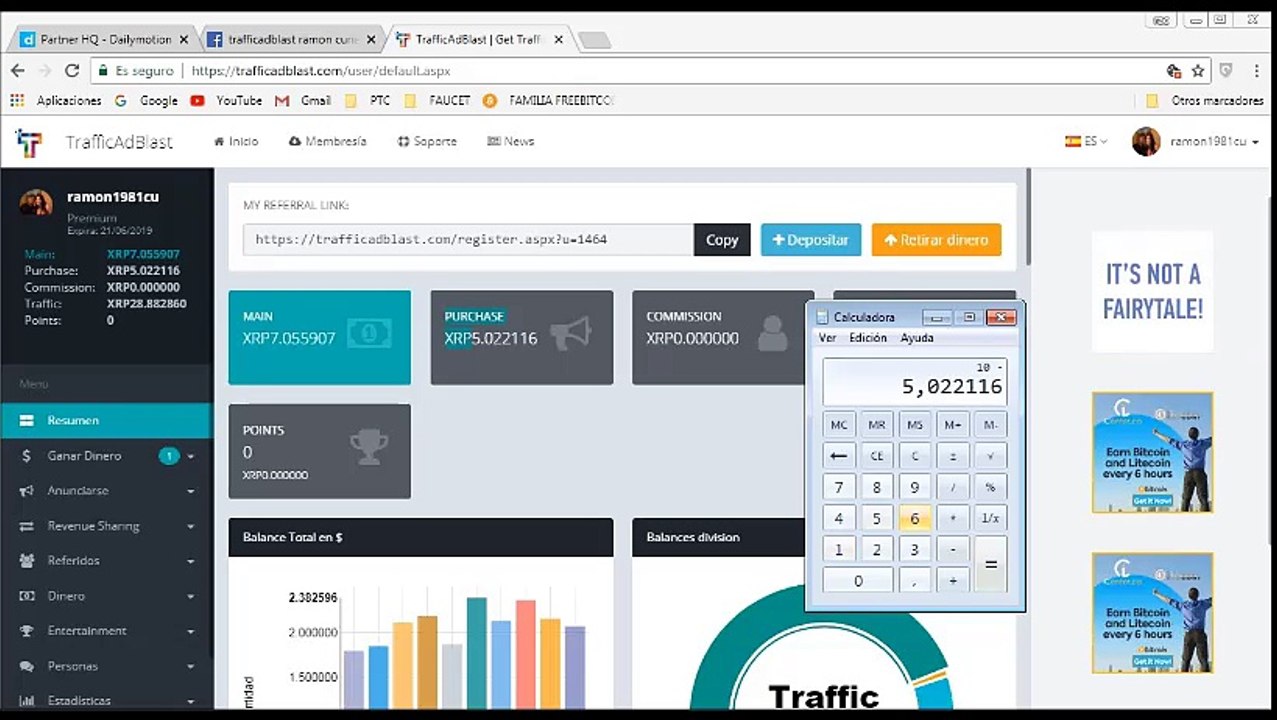Click the 1/x reciprocal key in Calculadora
Viewport: 1277px width, 720px height.
(990, 518)
